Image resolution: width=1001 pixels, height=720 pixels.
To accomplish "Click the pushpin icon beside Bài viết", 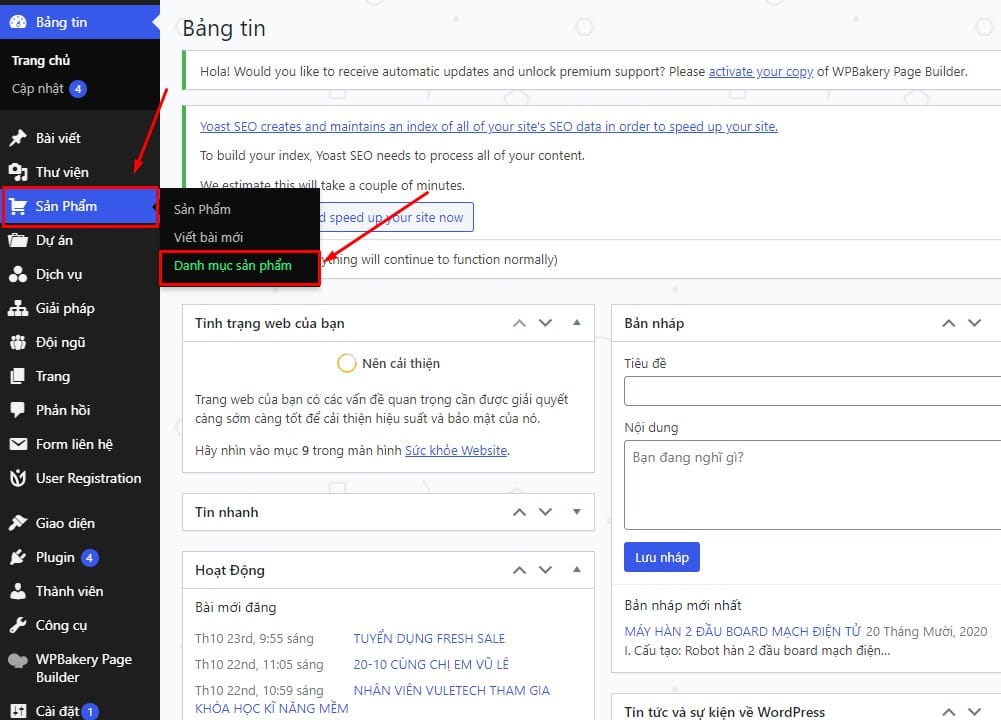I will (x=17, y=138).
